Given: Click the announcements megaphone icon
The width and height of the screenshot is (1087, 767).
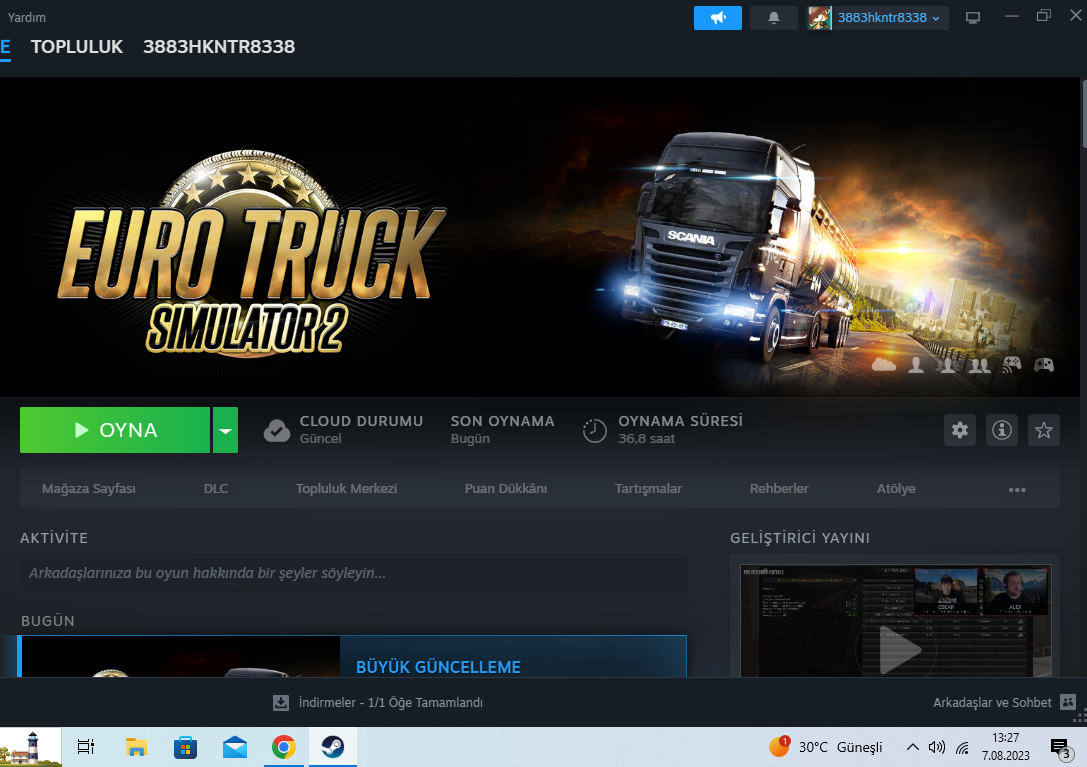Looking at the screenshot, I should pos(718,18).
